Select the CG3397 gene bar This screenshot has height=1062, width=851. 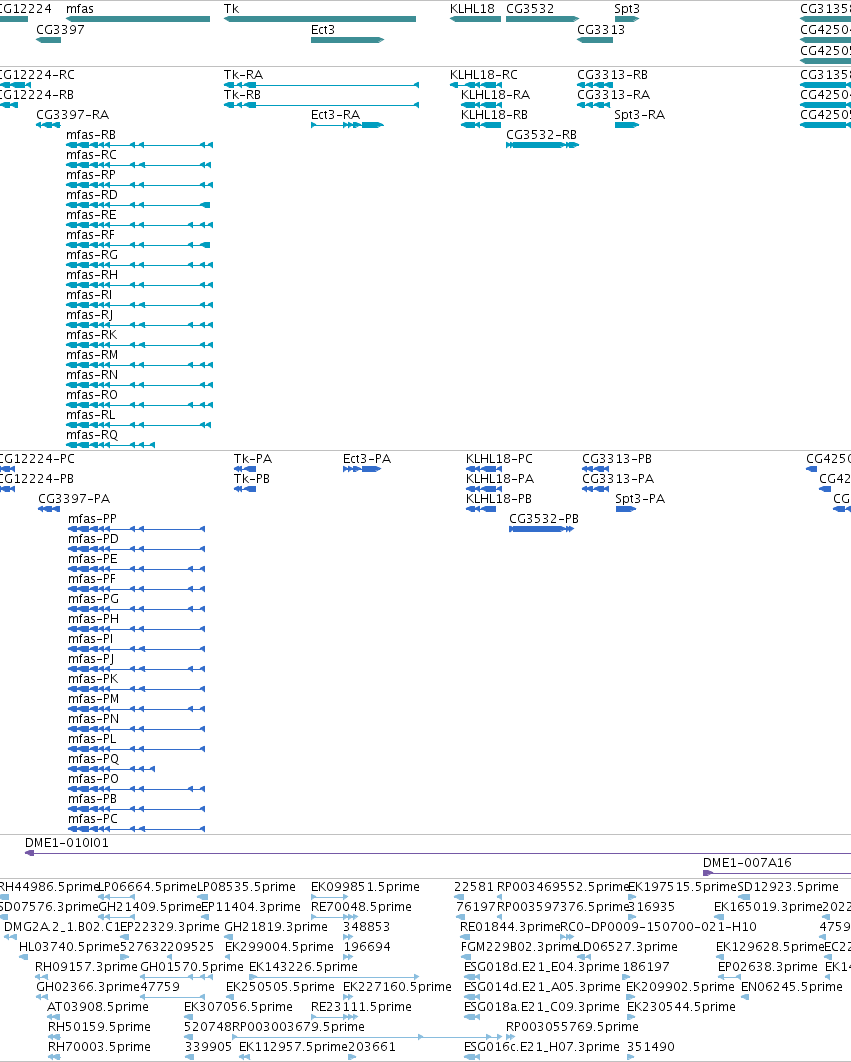click(49, 40)
